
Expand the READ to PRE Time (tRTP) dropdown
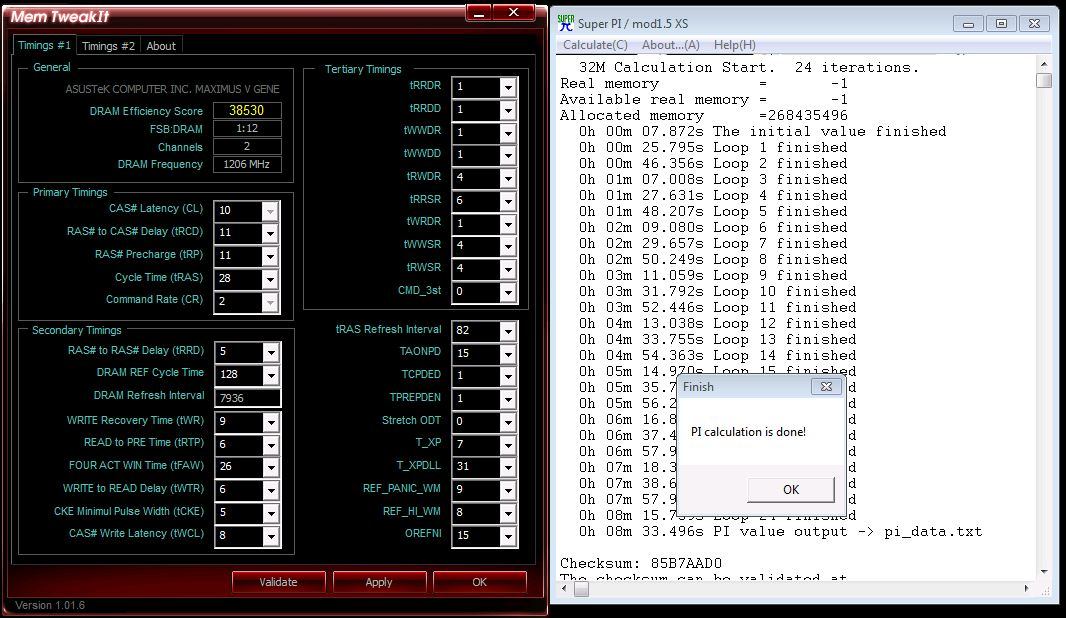click(271, 445)
